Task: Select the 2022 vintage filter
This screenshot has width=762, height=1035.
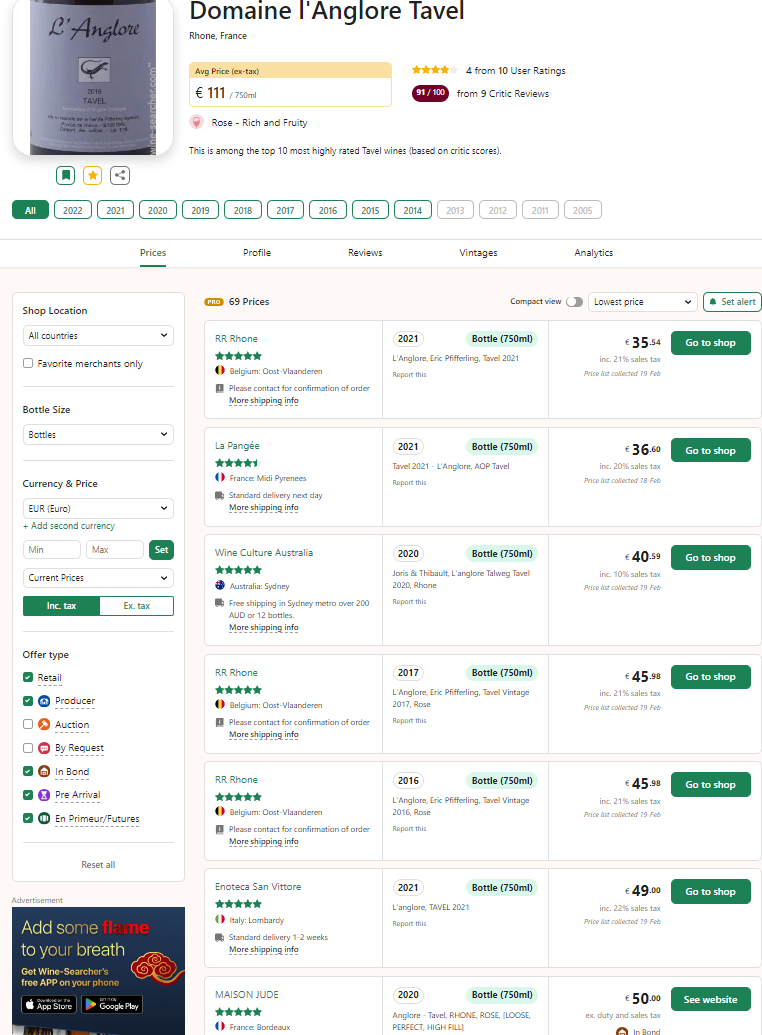Action: tap(73, 210)
